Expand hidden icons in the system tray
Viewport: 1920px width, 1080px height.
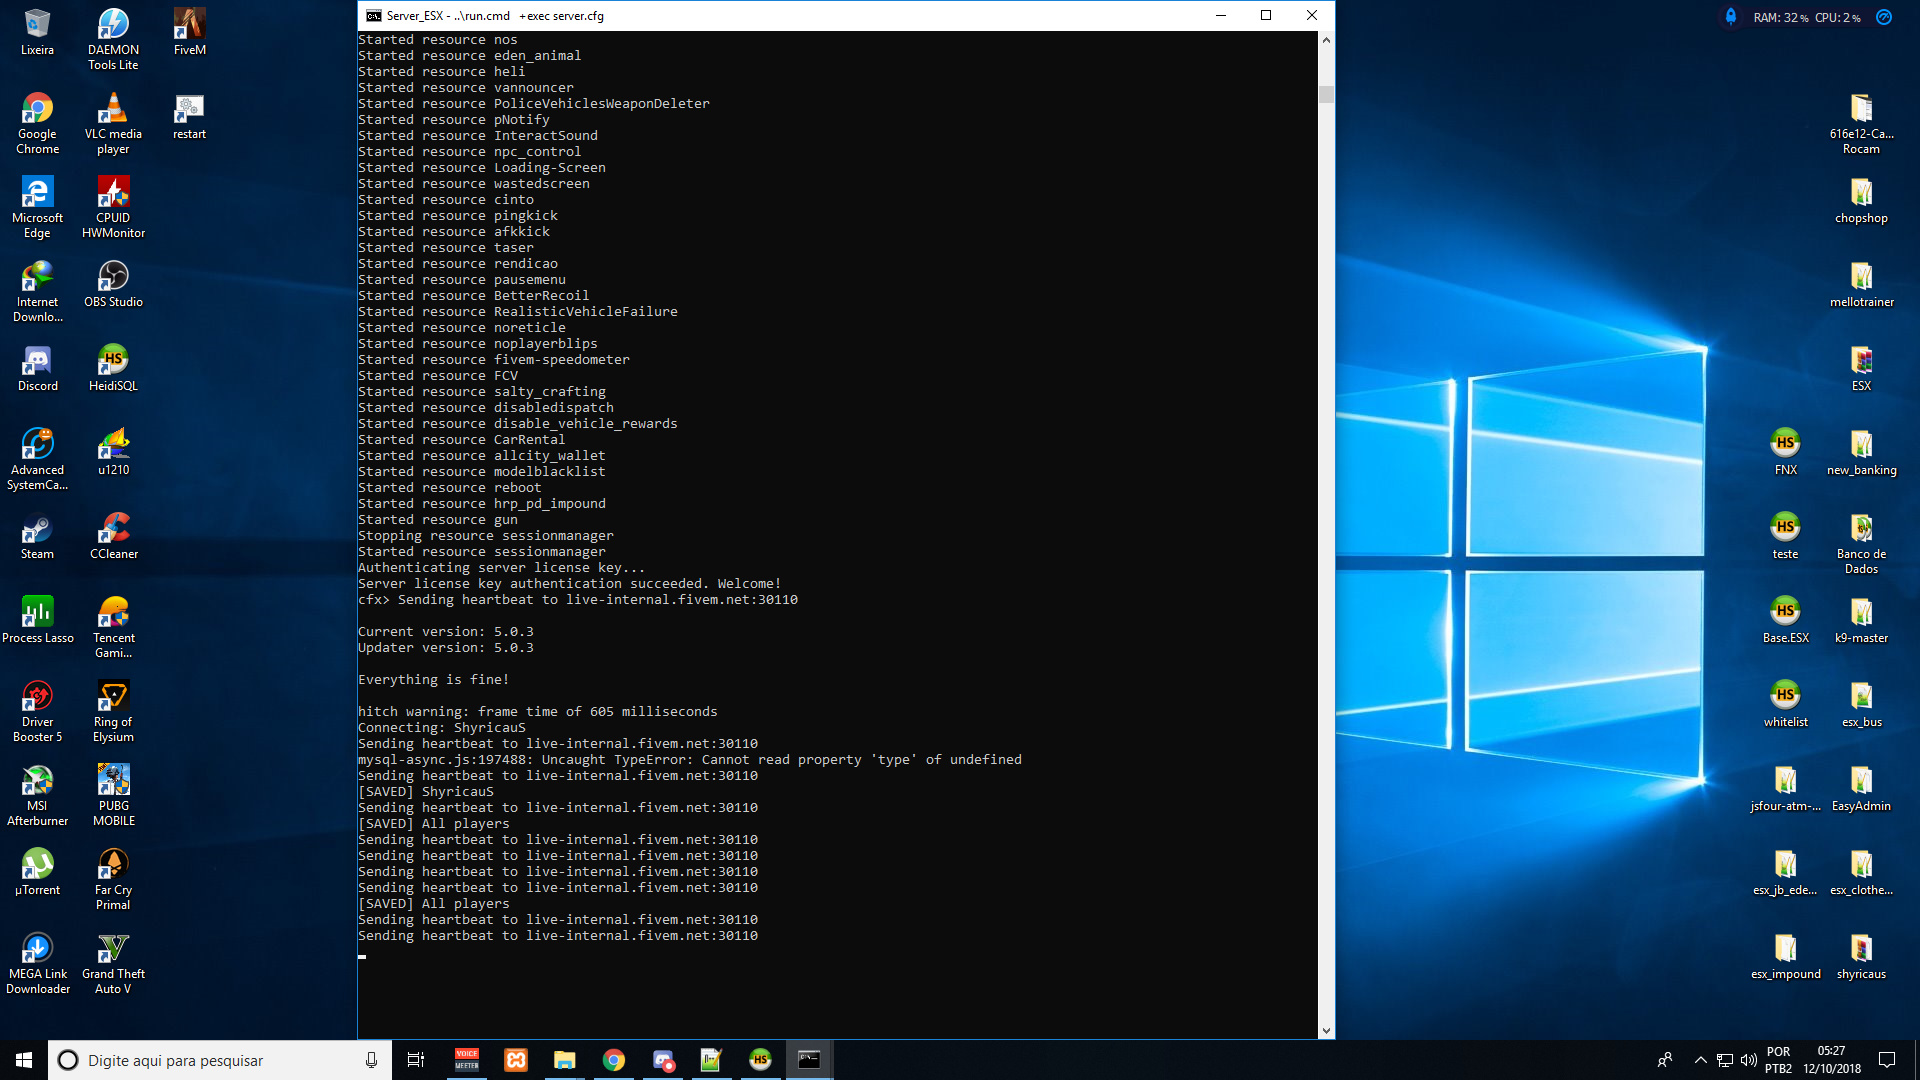[x=1700, y=1059]
